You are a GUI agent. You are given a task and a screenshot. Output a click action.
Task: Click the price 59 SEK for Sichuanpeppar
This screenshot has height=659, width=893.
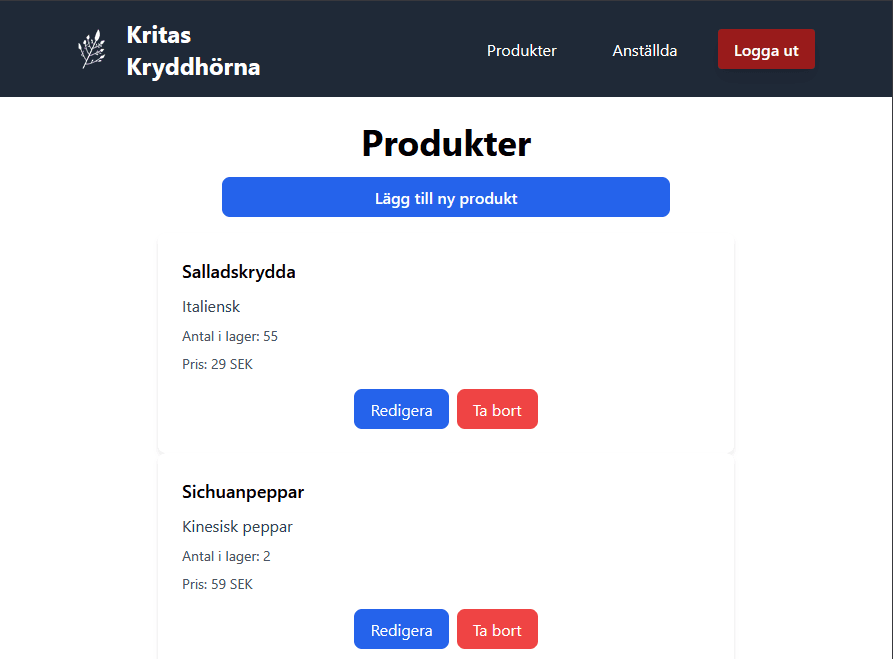coord(217,583)
